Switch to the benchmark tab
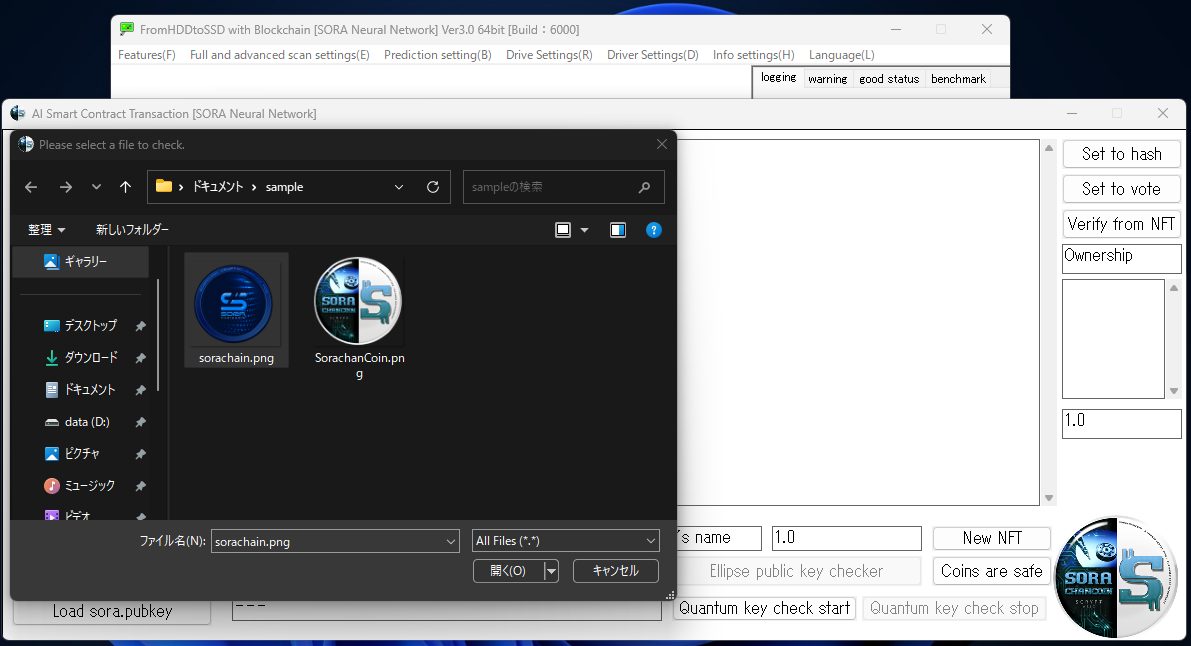The height and width of the screenshot is (646, 1191). (957, 79)
